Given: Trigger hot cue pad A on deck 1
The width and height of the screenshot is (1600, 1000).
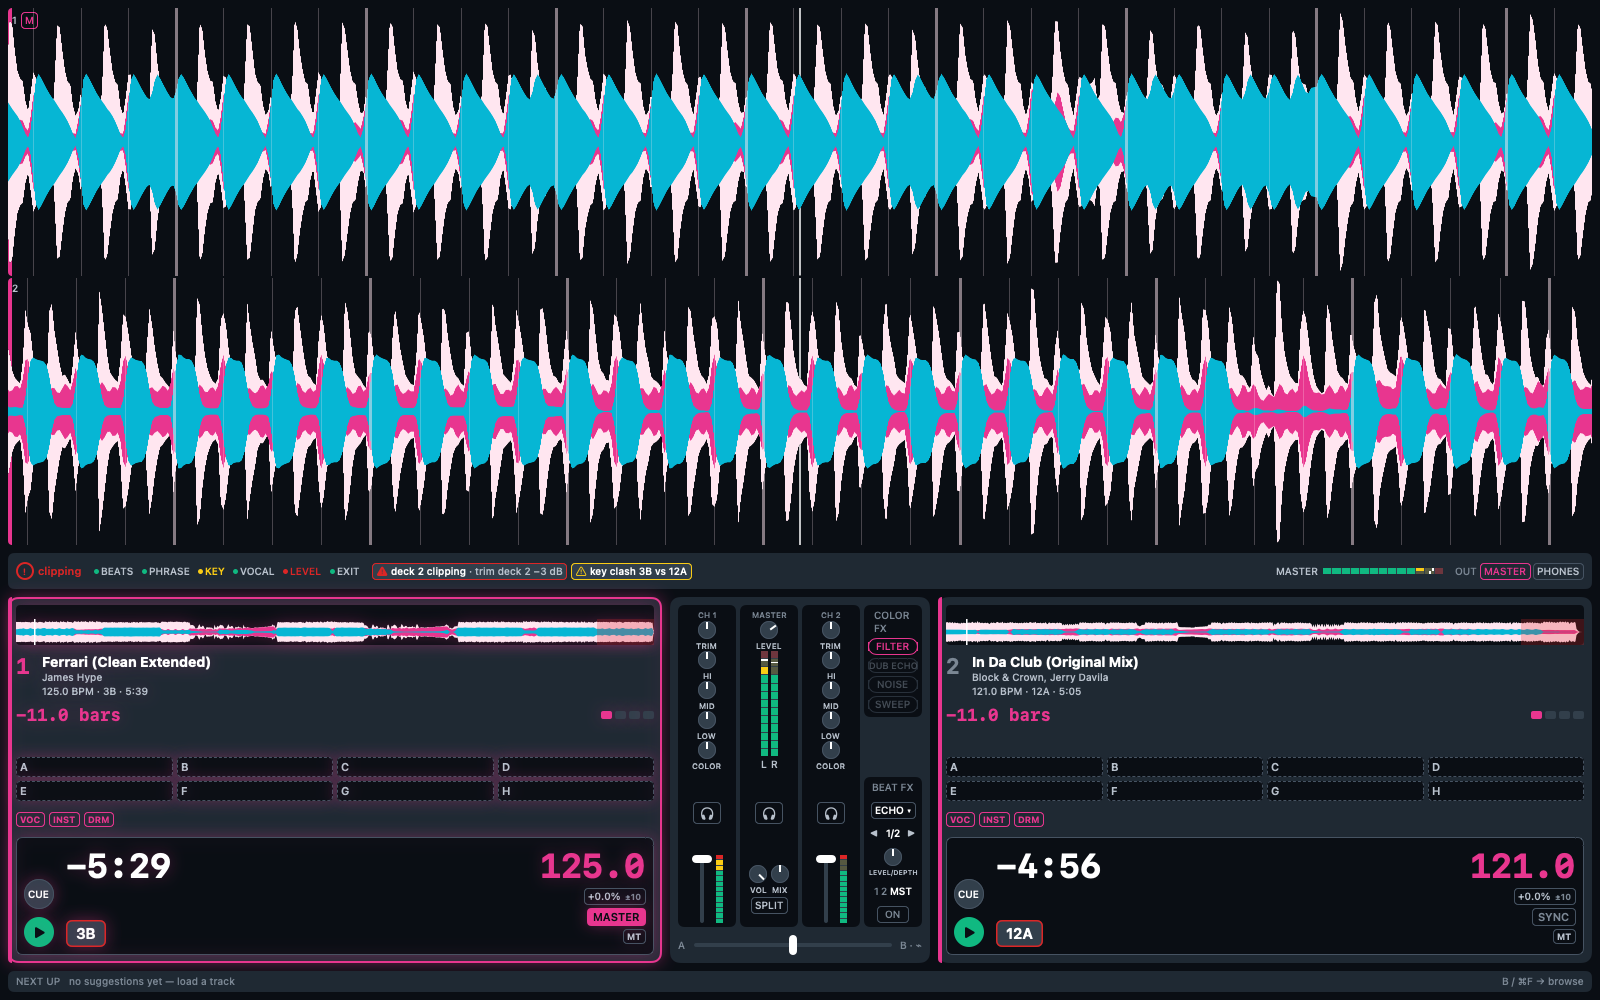Looking at the screenshot, I should [94, 767].
